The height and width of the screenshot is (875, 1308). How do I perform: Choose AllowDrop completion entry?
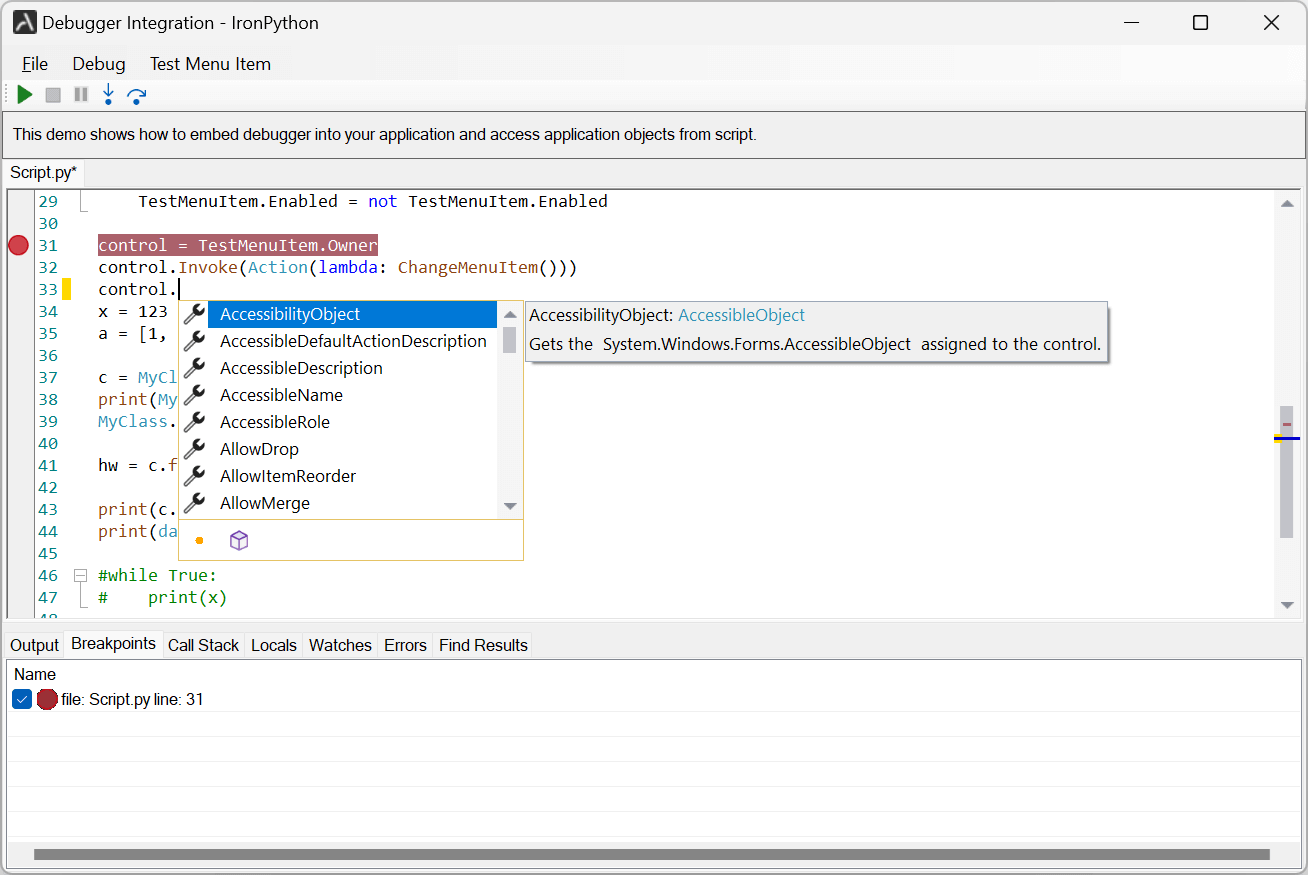coord(352,449)
